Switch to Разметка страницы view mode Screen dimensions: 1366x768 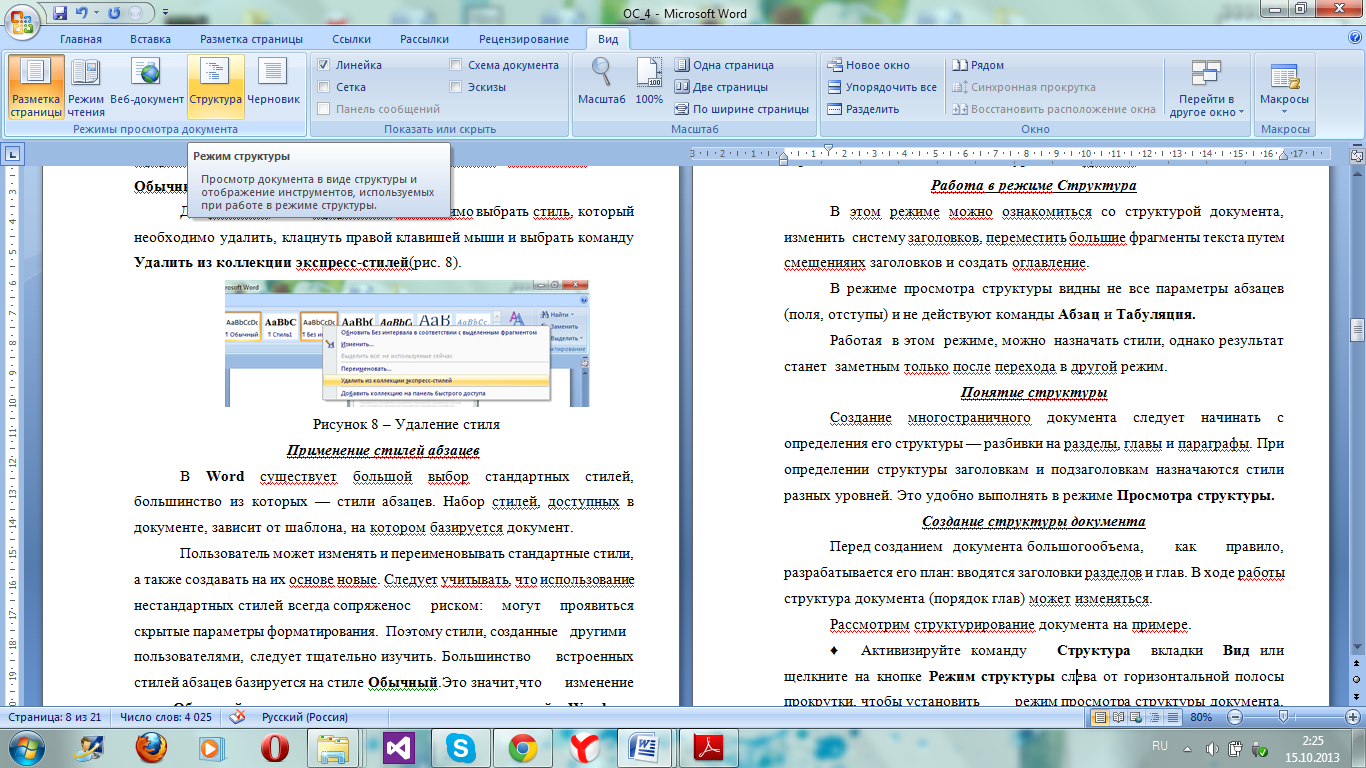pos(36,87)
